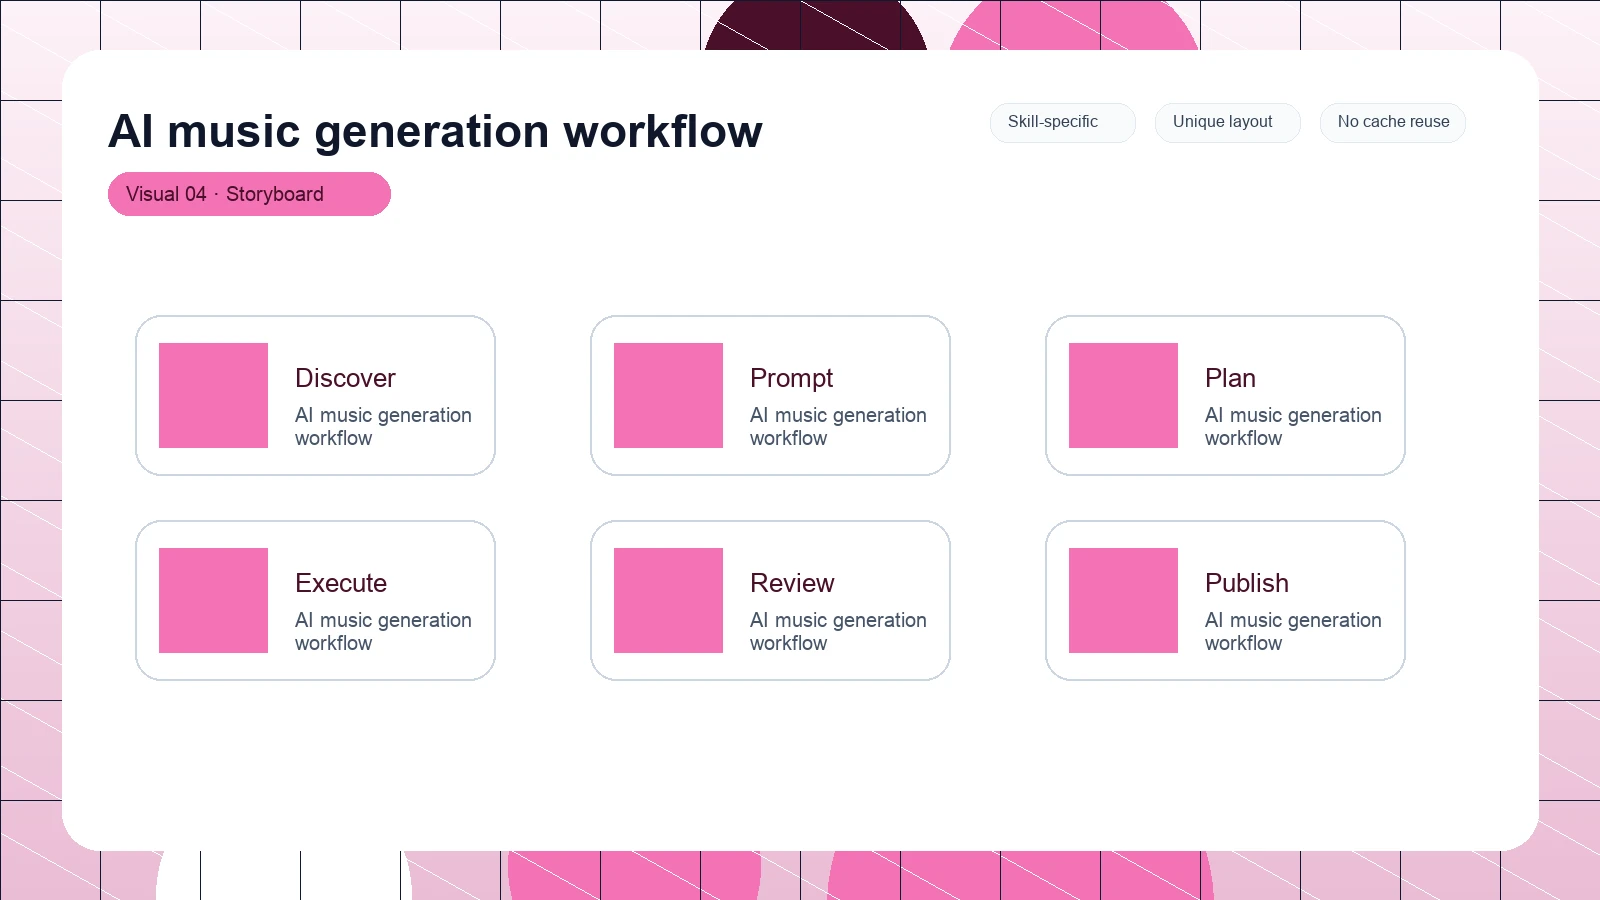Click the Review title text
The width and height of the screenshot is (1600, 900).
coord(792,583)
